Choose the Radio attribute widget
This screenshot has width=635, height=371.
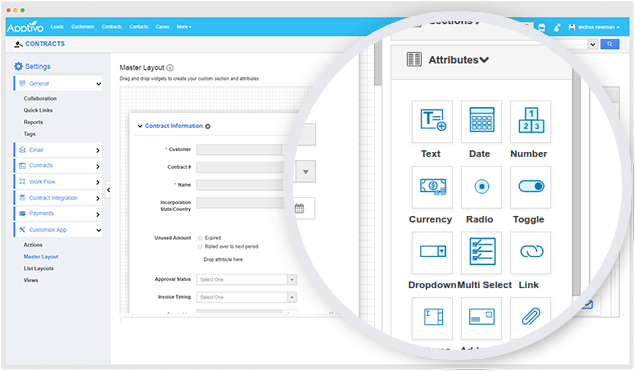(x=481, y=187)
